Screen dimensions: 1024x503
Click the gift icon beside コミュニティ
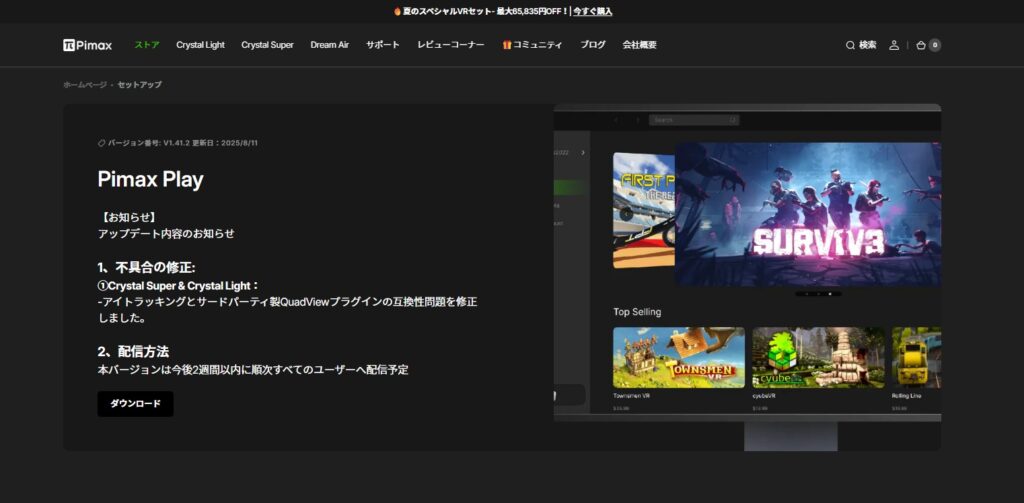tap(507, 45)
